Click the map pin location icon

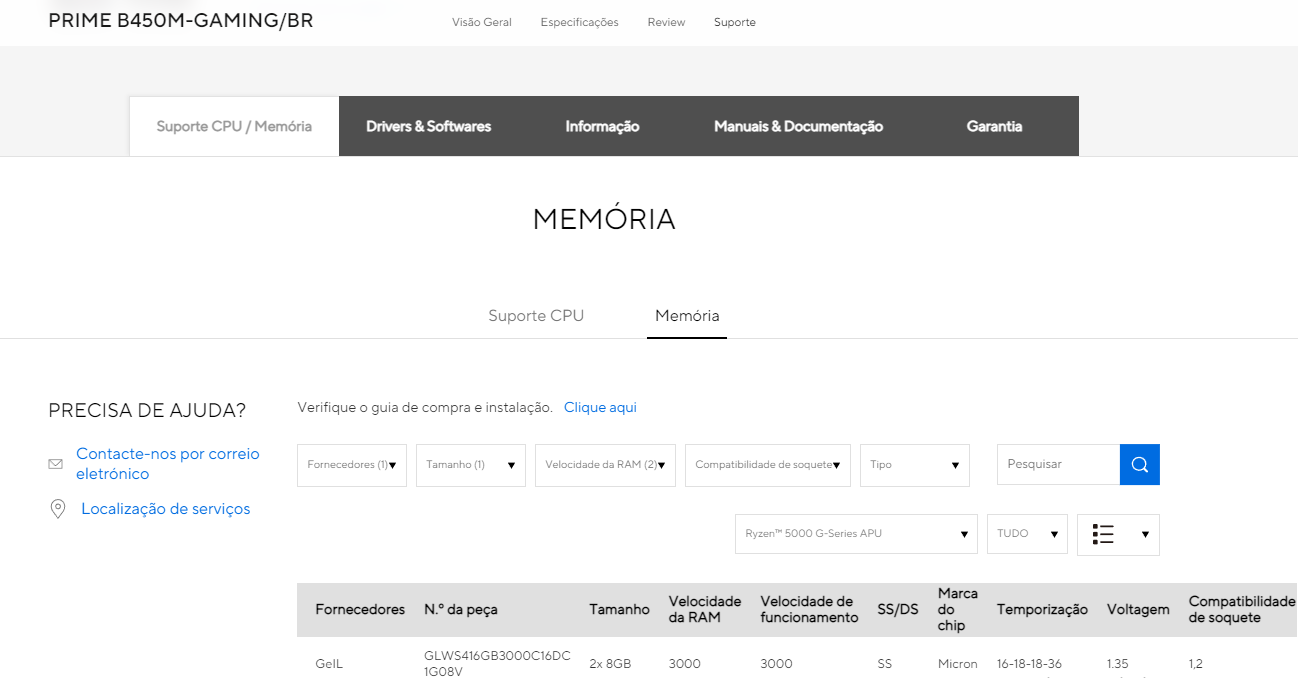57,509
